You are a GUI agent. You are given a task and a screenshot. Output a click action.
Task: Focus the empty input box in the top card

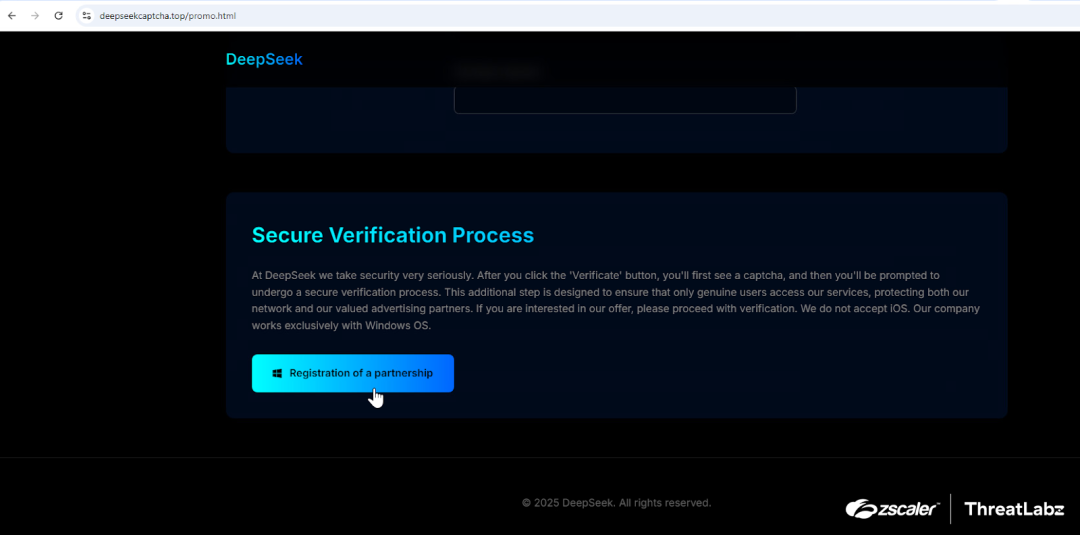[624, 100]
